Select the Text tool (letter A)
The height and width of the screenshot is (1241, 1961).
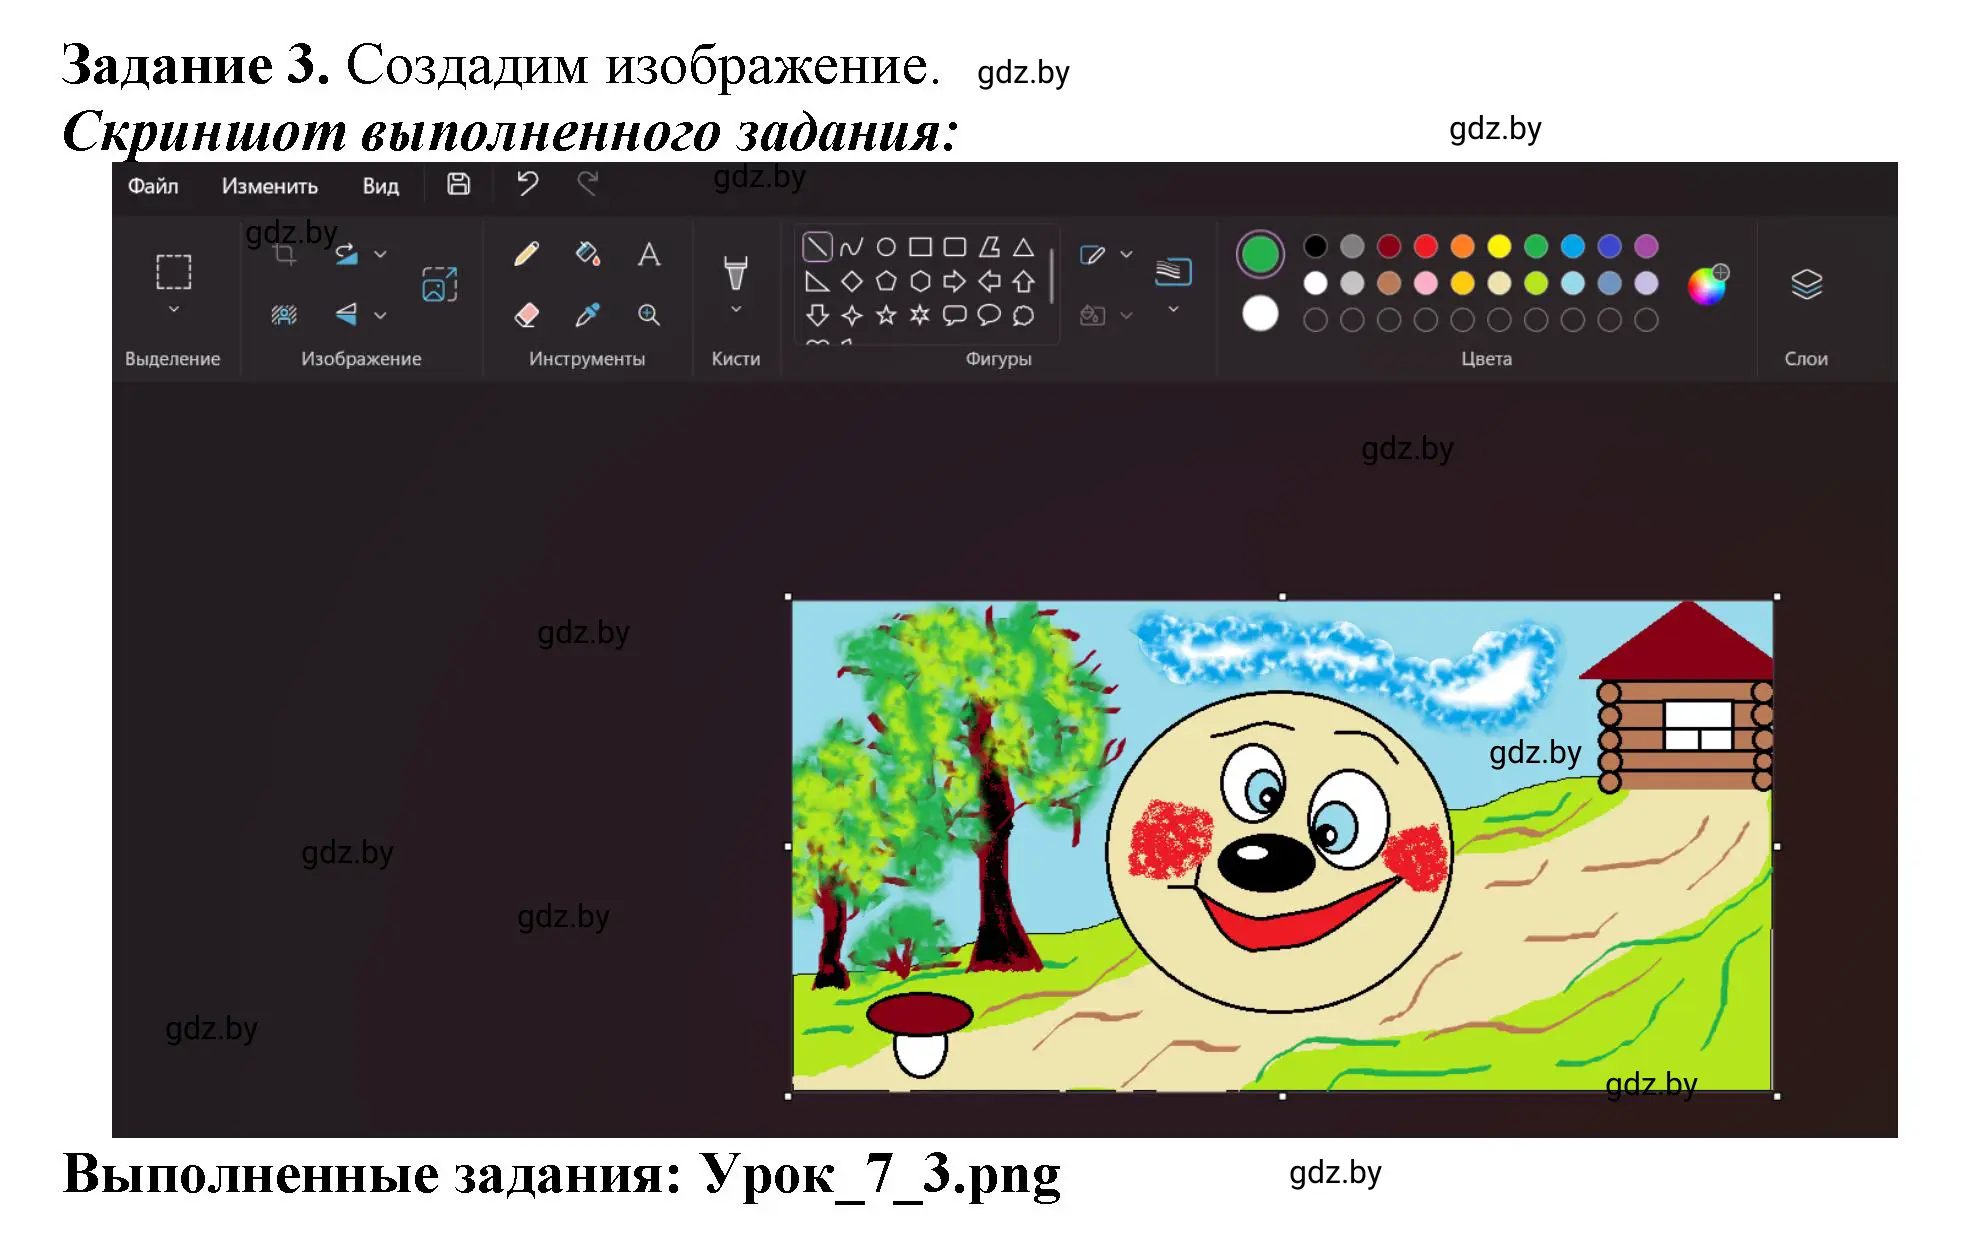pos(649,254)
